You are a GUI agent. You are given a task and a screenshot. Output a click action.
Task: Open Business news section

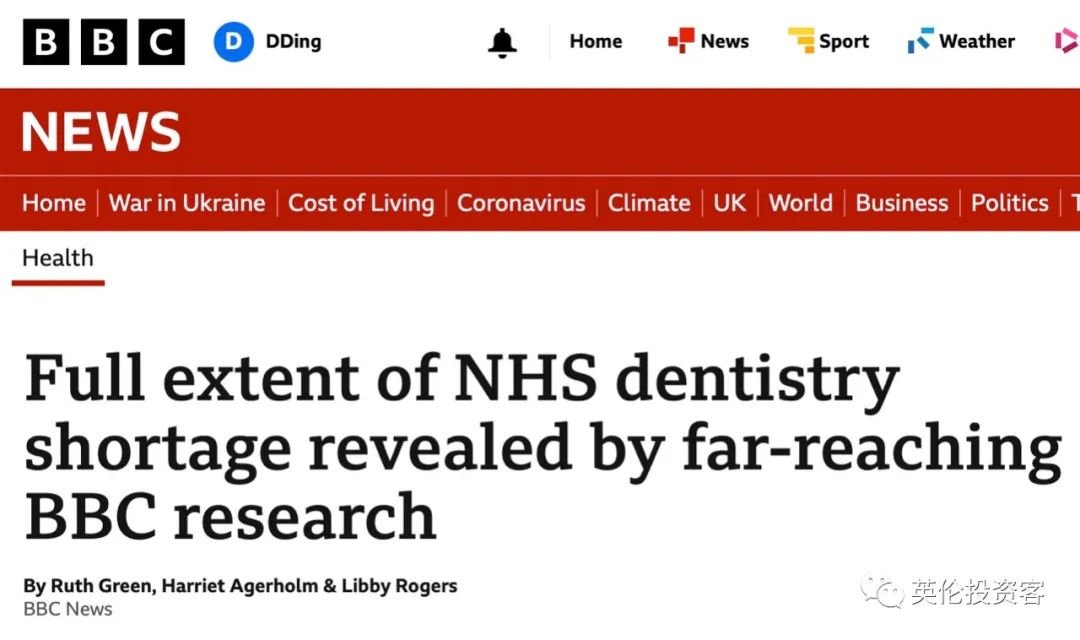point(902,203)
